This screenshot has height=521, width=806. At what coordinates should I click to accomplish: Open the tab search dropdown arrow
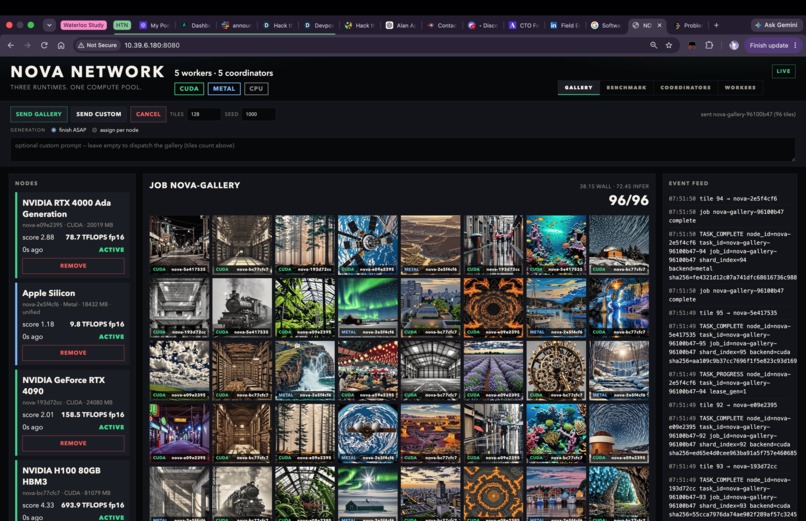click(49, 25)
